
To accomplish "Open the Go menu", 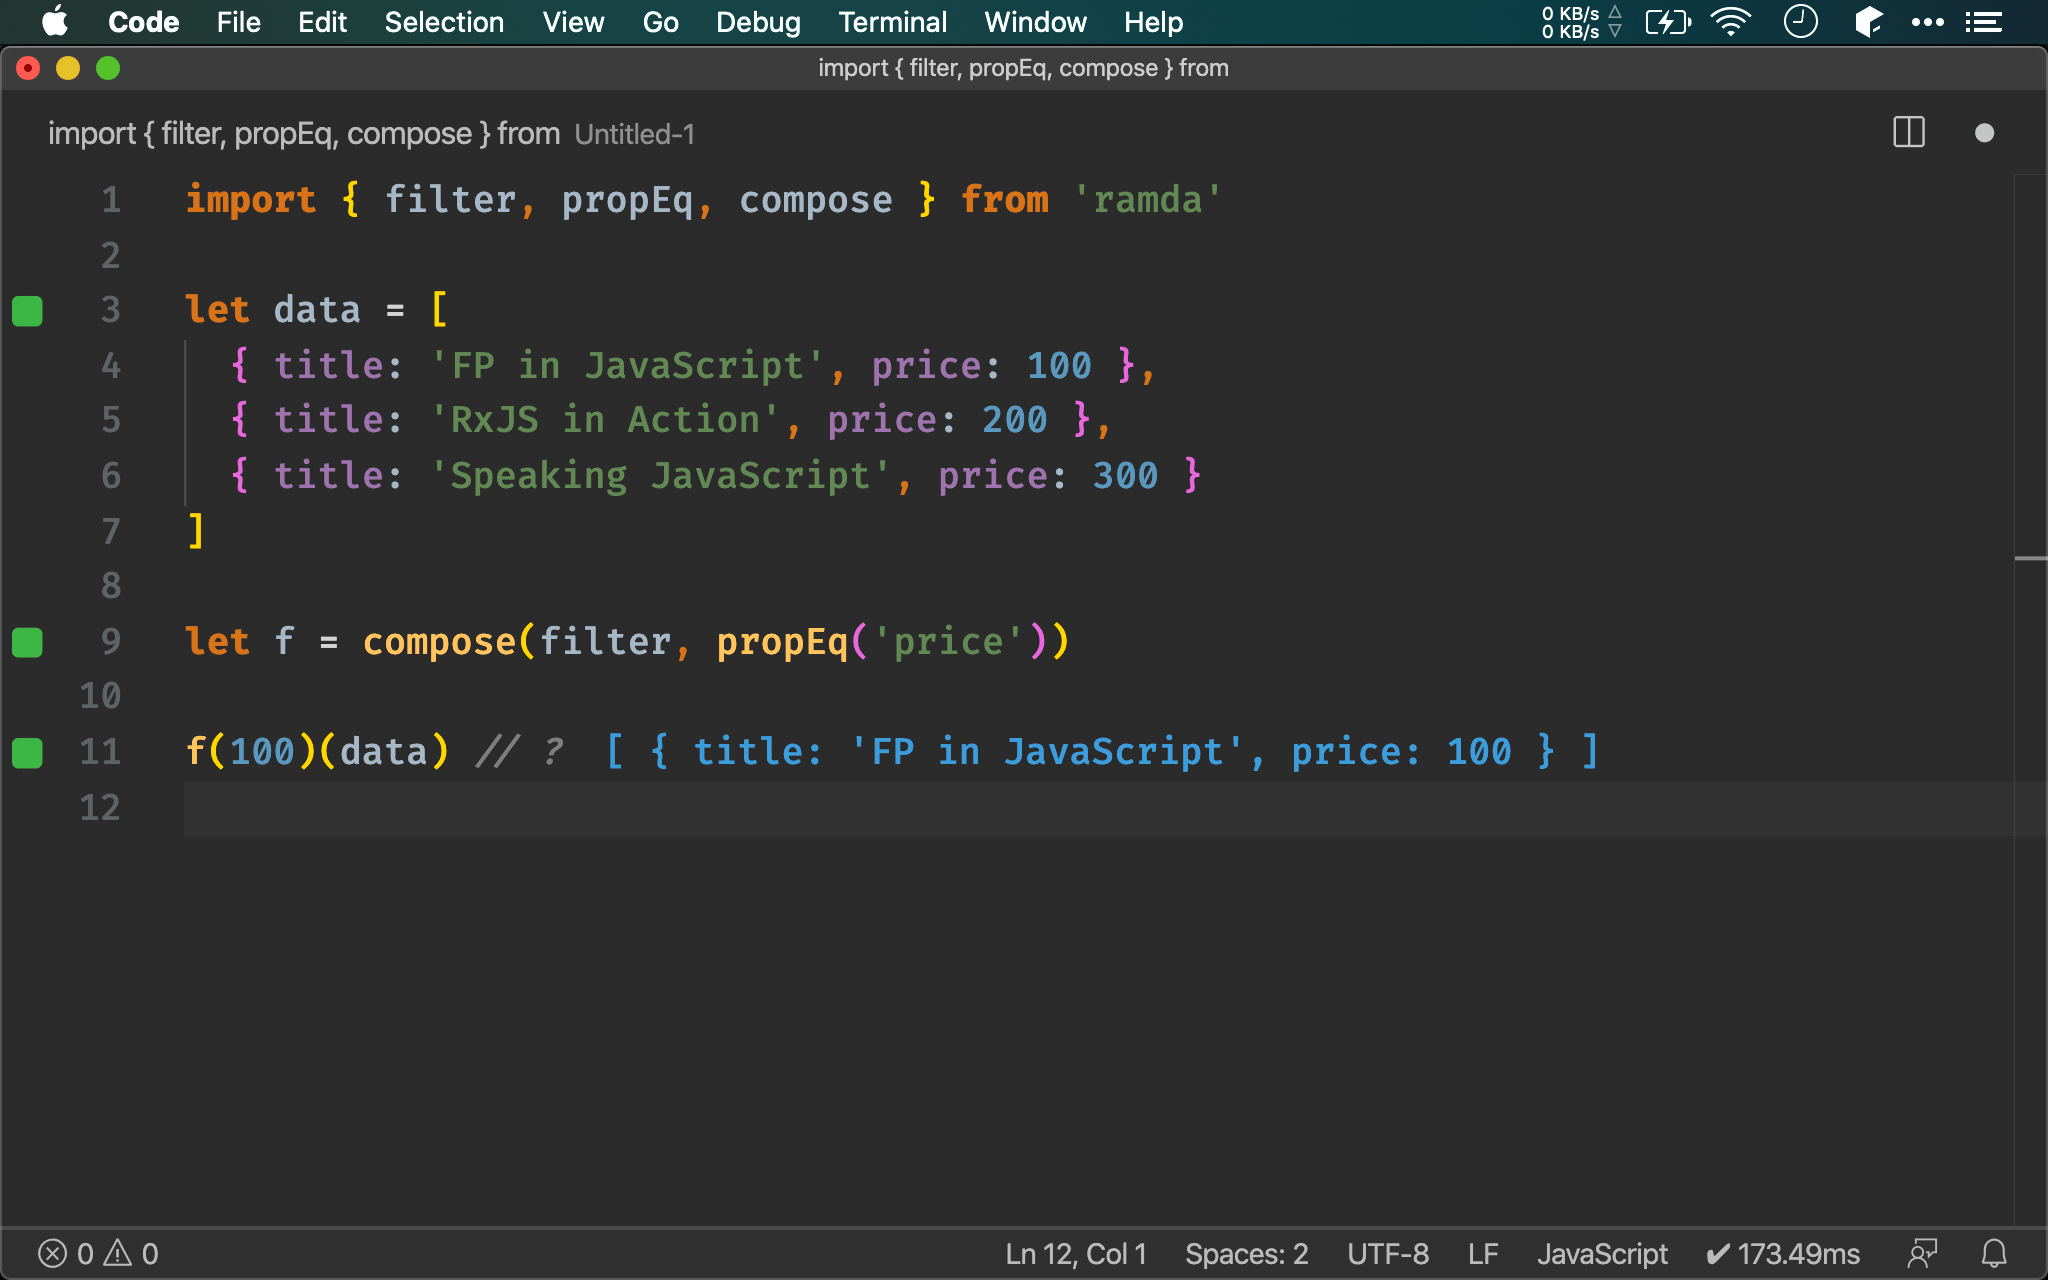I will [x=660, y=22].
